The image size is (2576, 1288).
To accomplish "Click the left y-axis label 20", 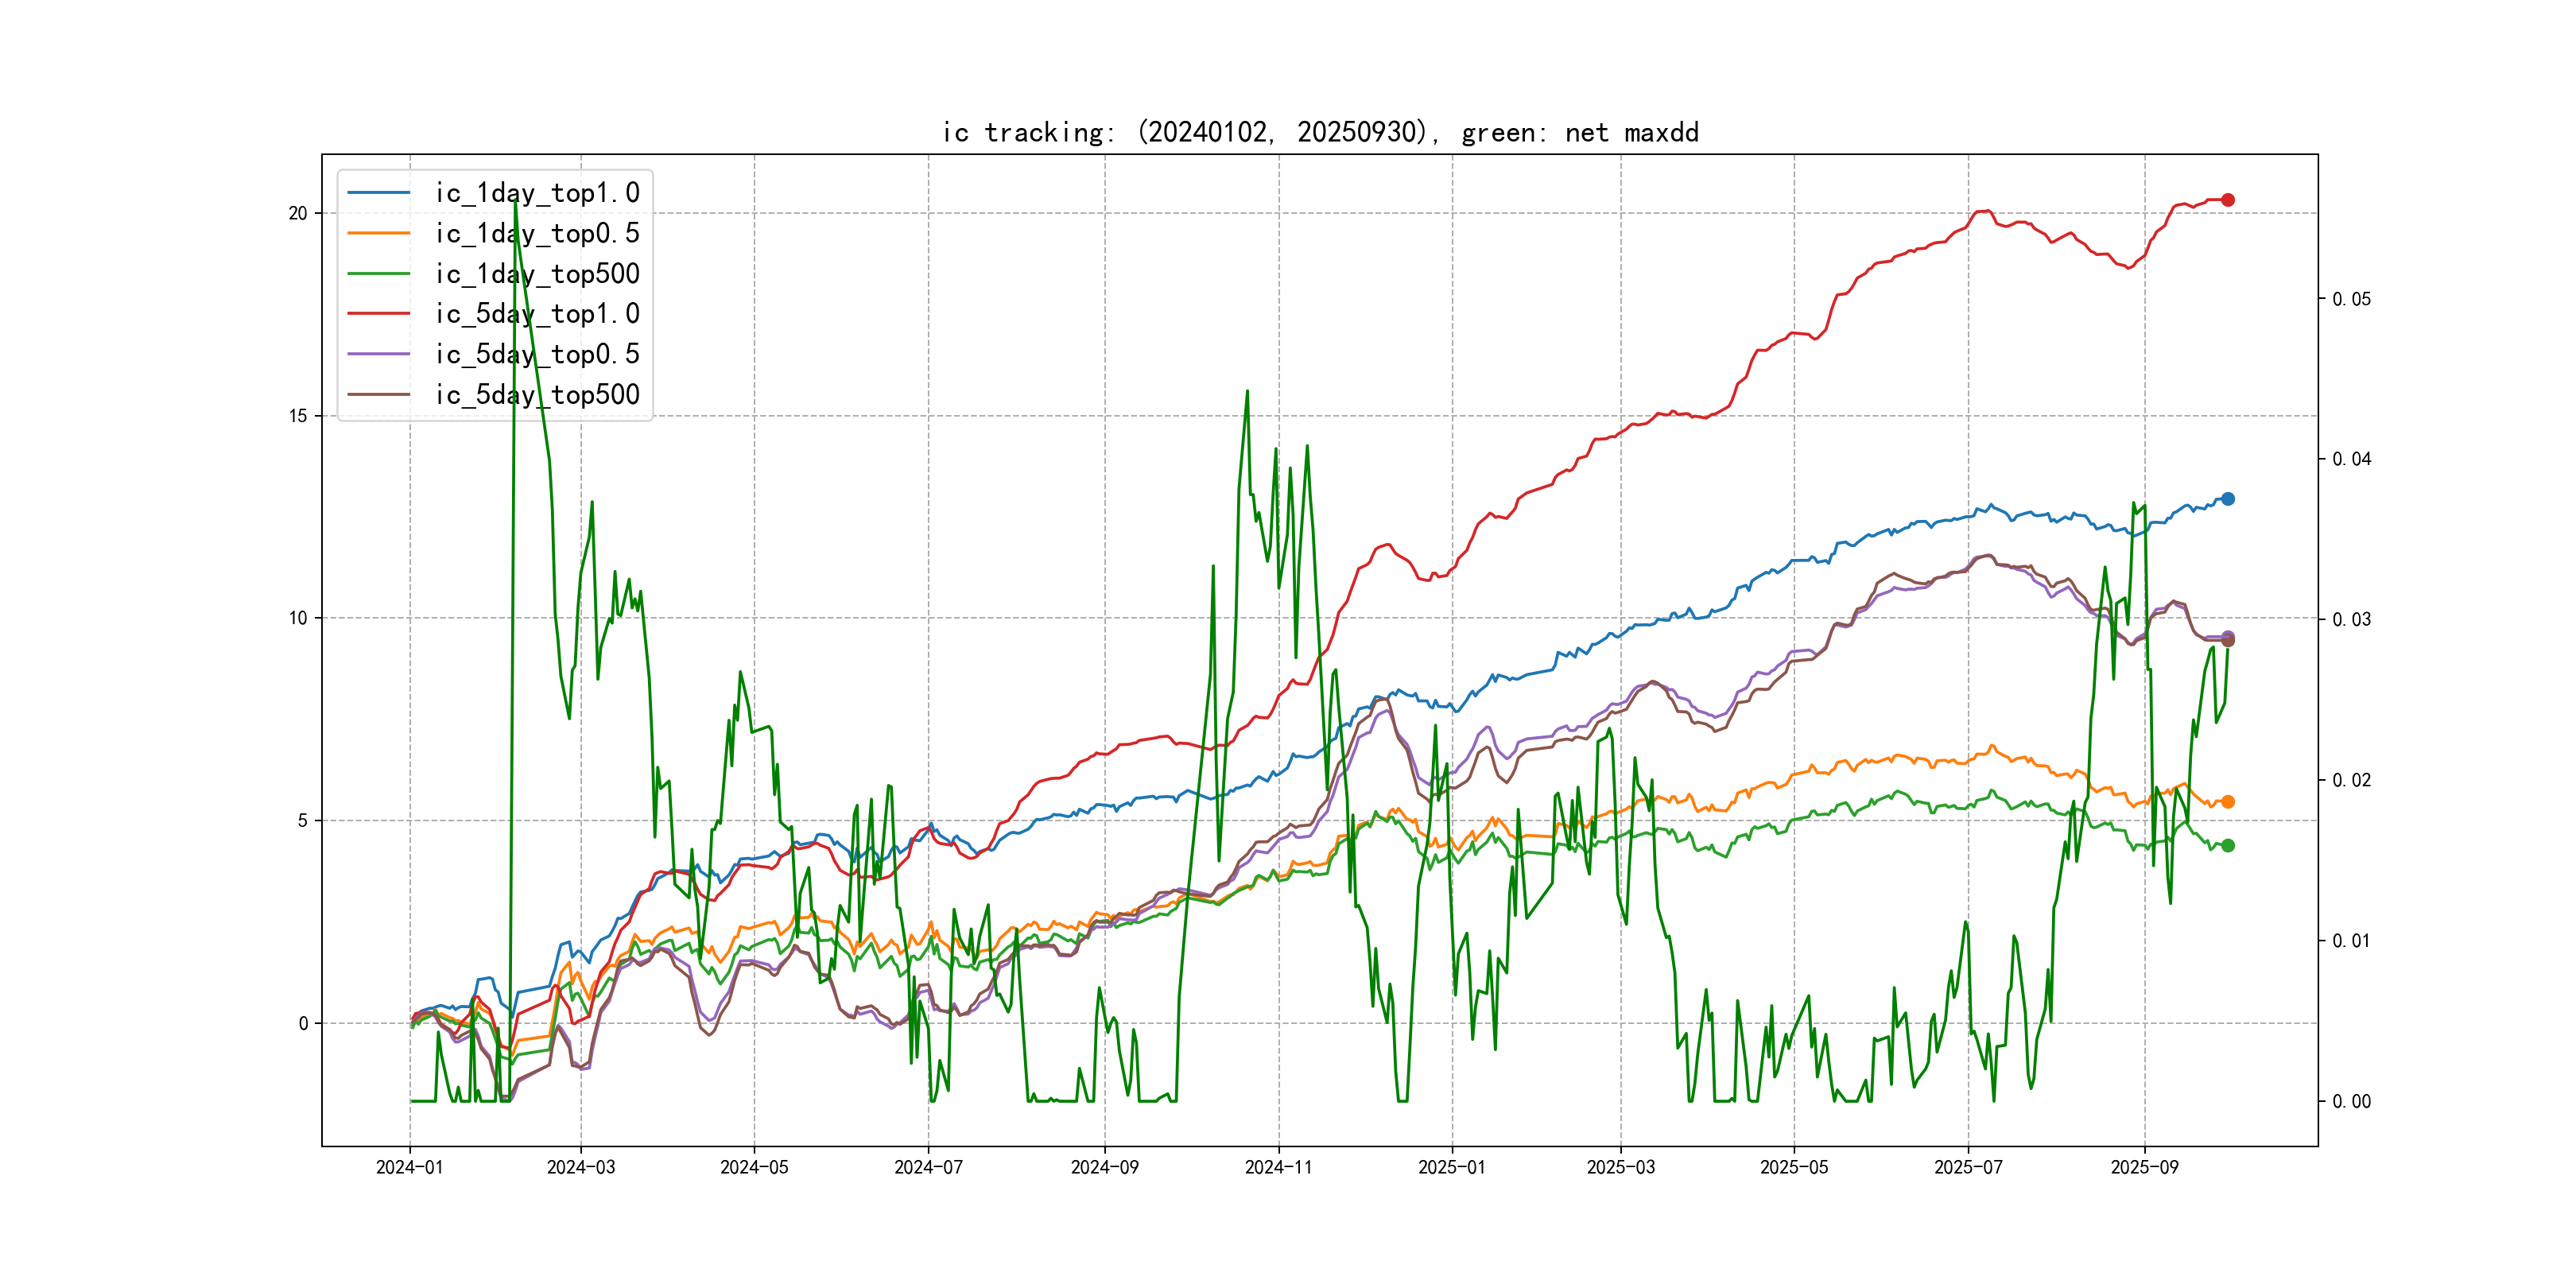I will coord(298,213).
